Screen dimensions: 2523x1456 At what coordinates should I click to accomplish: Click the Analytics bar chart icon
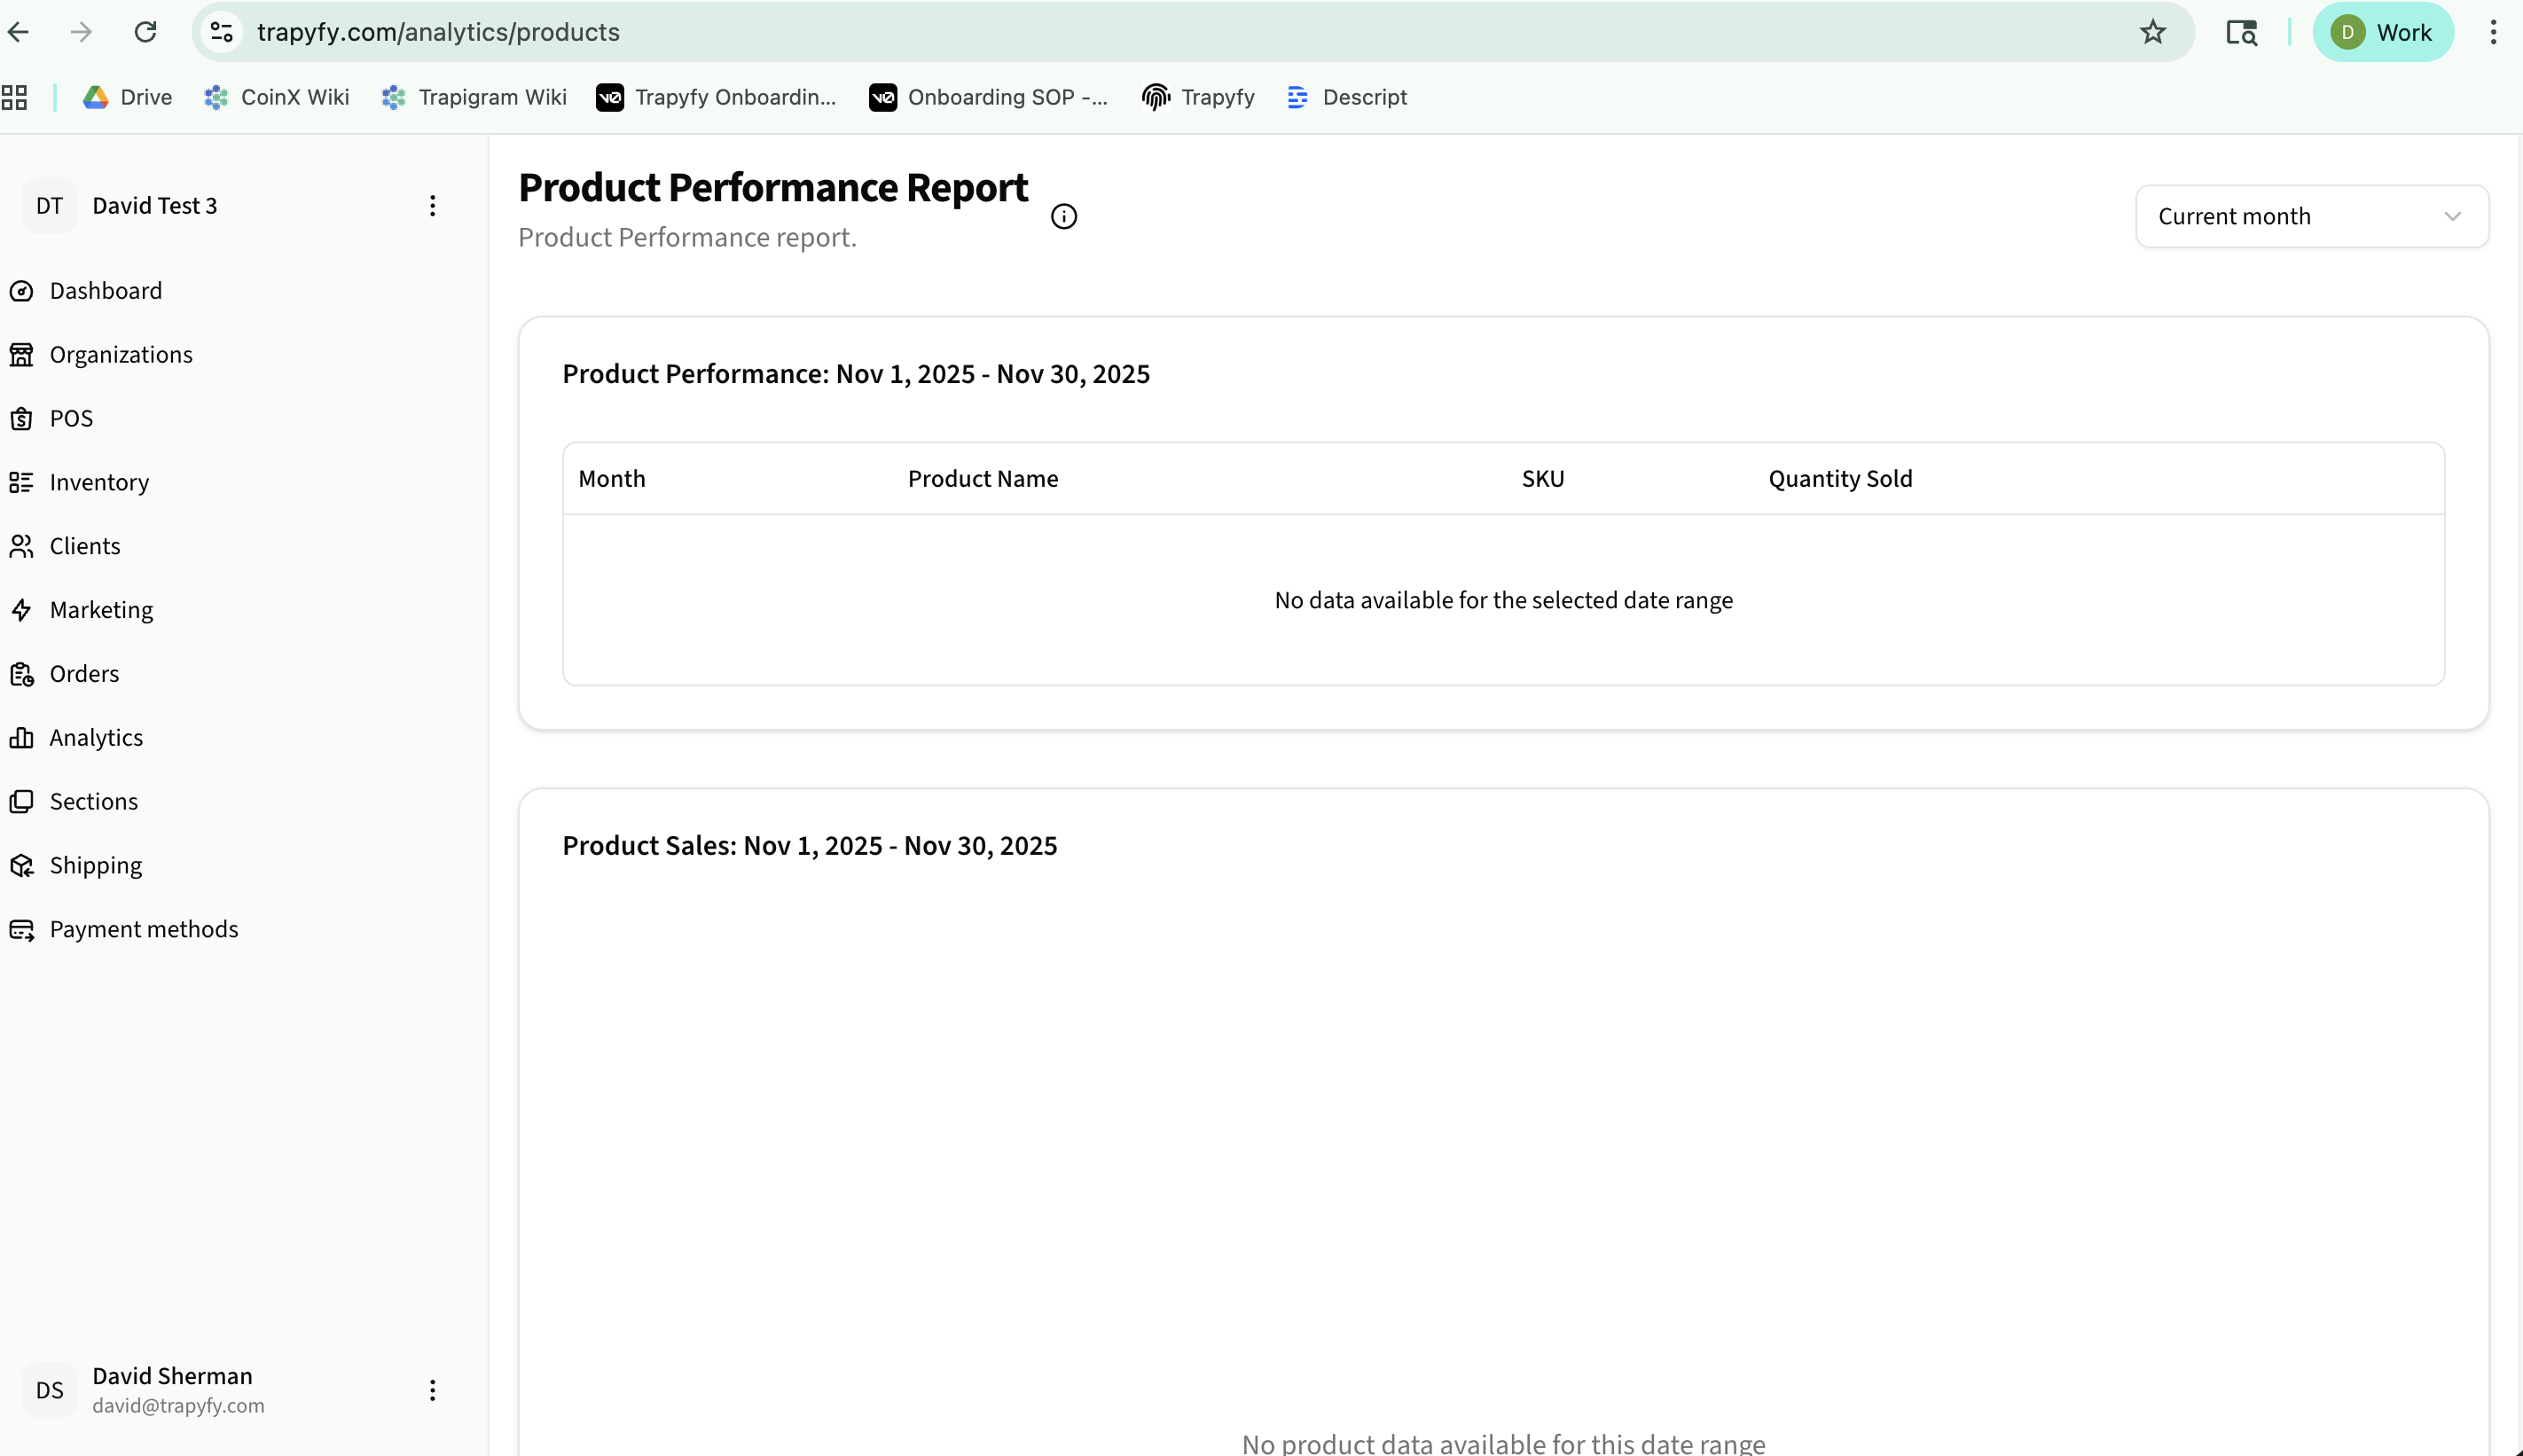(21, 738)
